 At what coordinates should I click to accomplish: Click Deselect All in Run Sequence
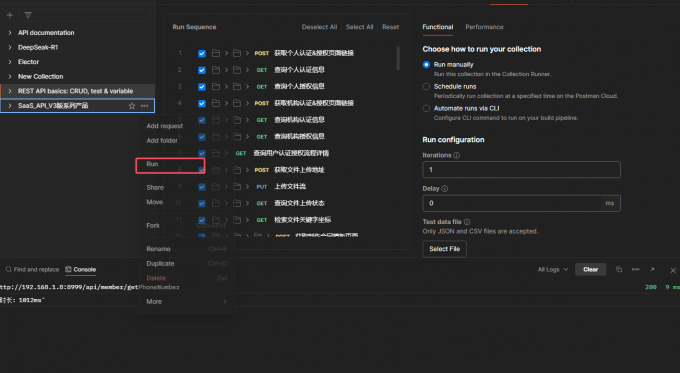319,27
